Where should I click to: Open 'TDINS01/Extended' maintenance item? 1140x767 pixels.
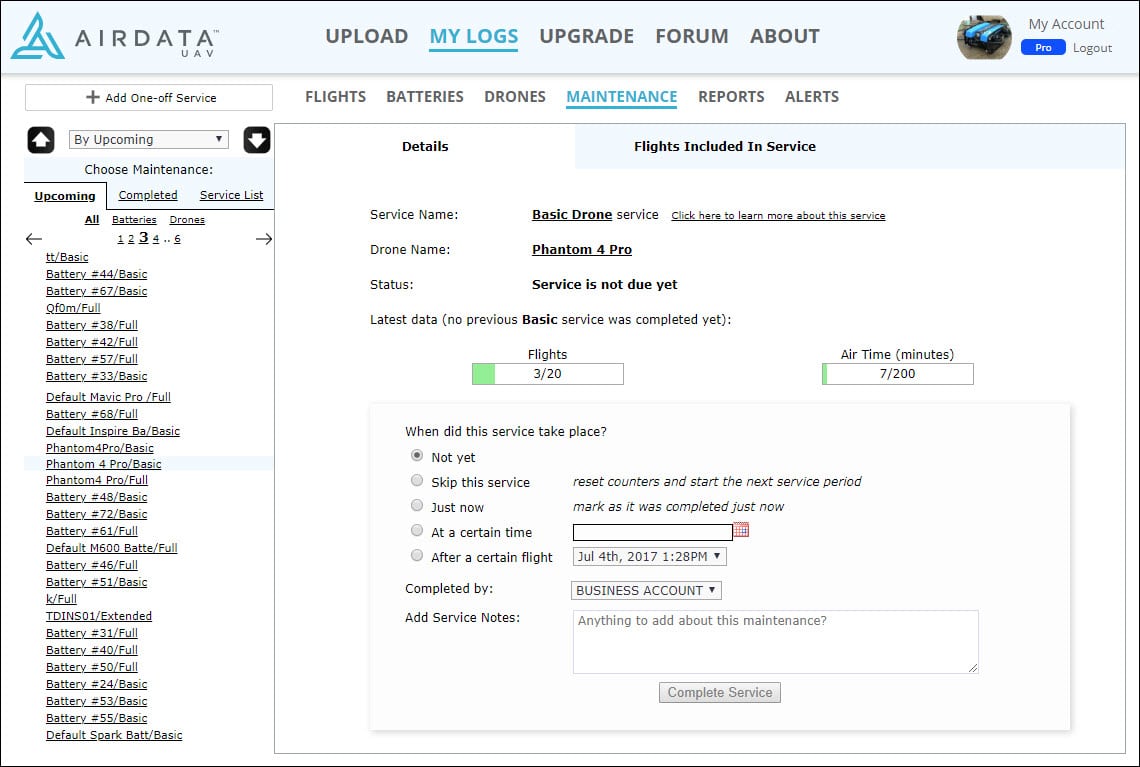[99, 616]
